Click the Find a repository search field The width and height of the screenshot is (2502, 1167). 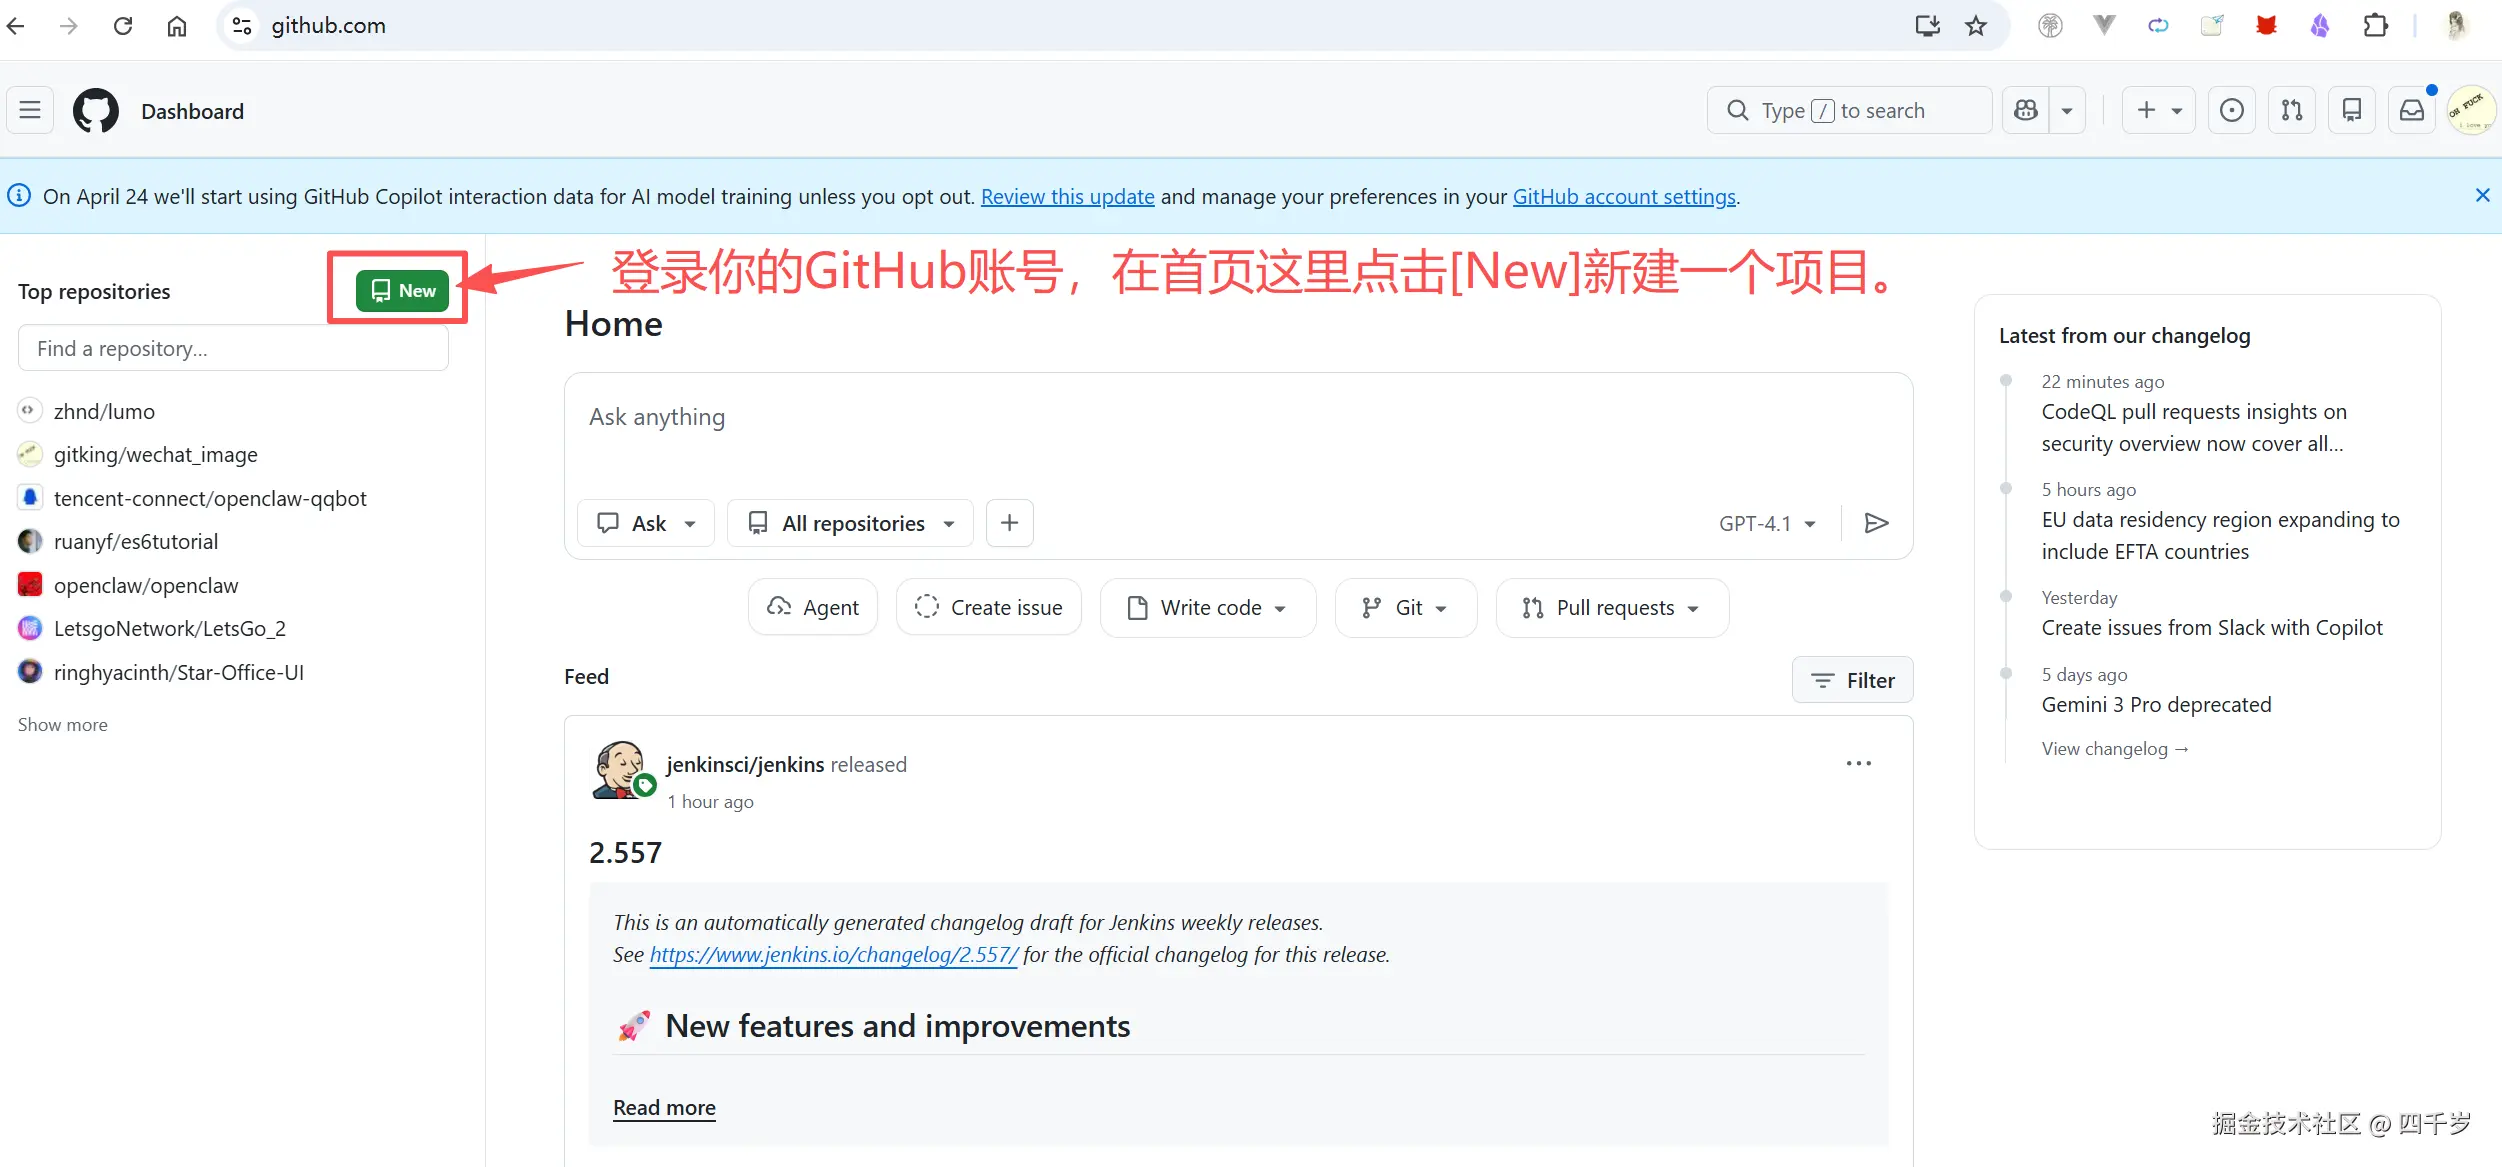pos(233,347)
